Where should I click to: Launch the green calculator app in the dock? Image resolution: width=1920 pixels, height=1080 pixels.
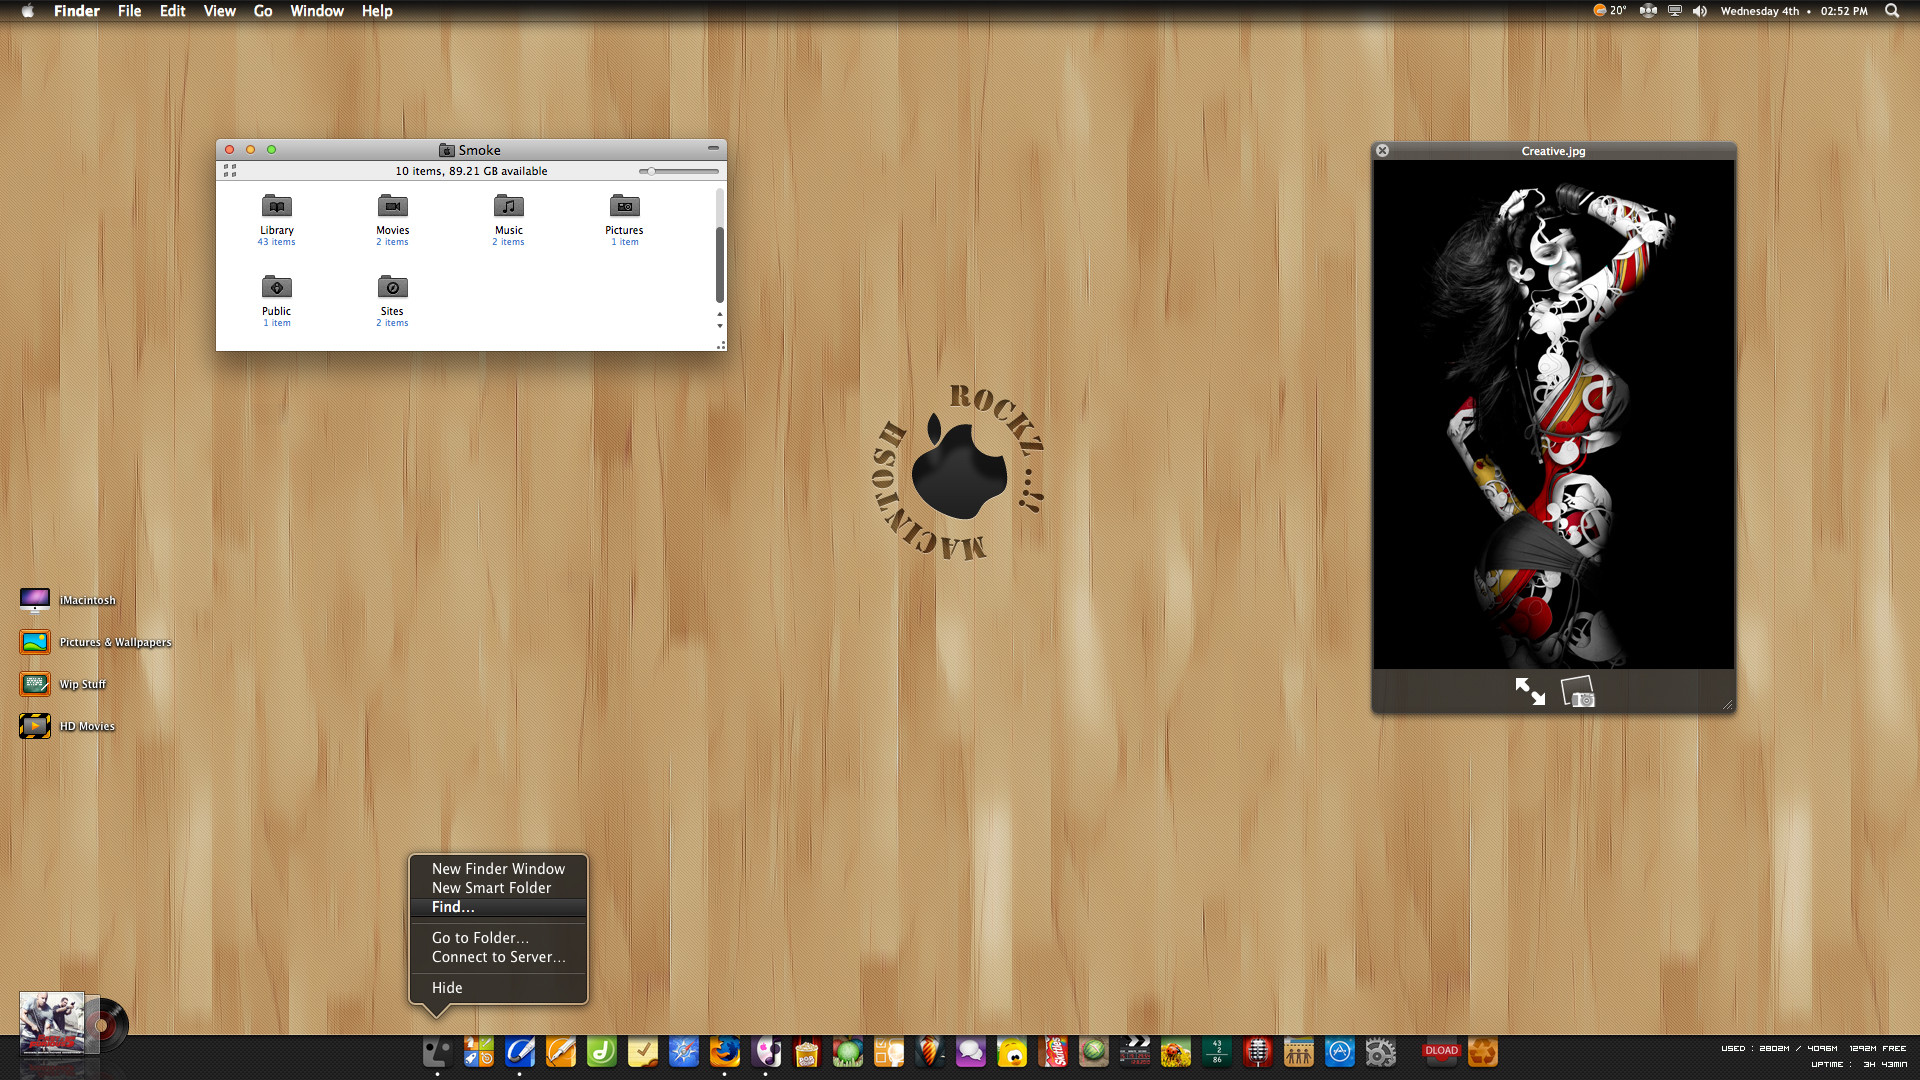pos(1217,1052)
